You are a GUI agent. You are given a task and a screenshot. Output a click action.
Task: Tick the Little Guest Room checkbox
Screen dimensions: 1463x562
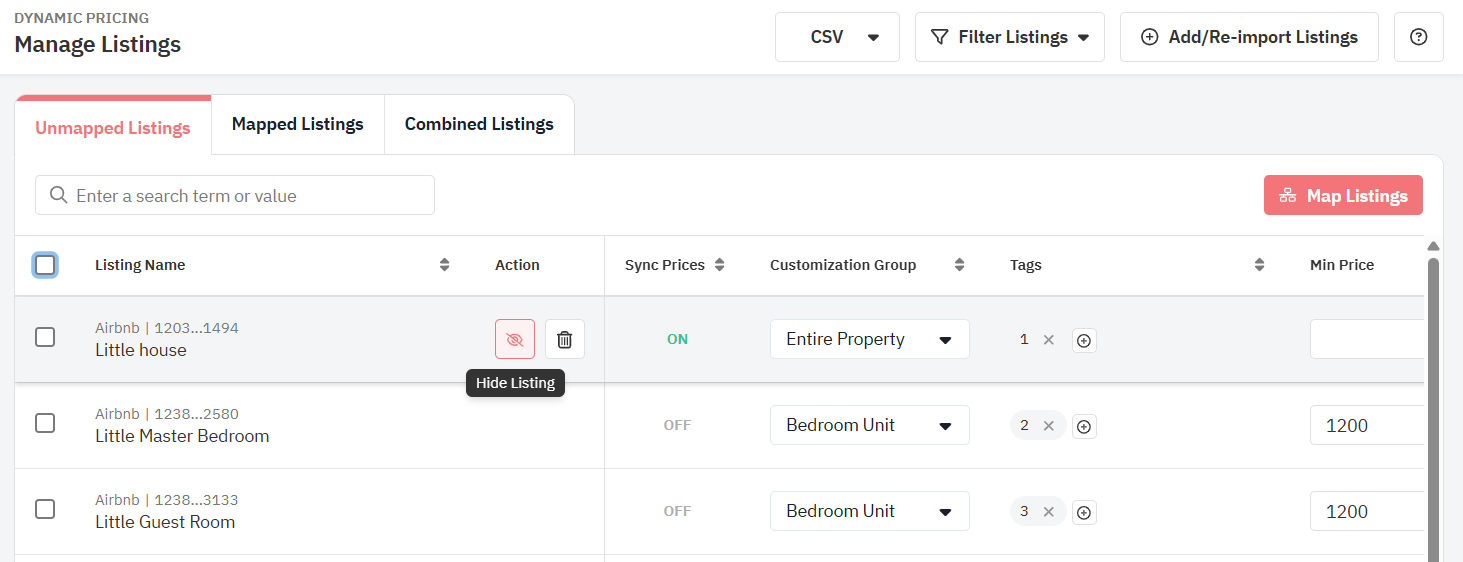tap(45, 510)
